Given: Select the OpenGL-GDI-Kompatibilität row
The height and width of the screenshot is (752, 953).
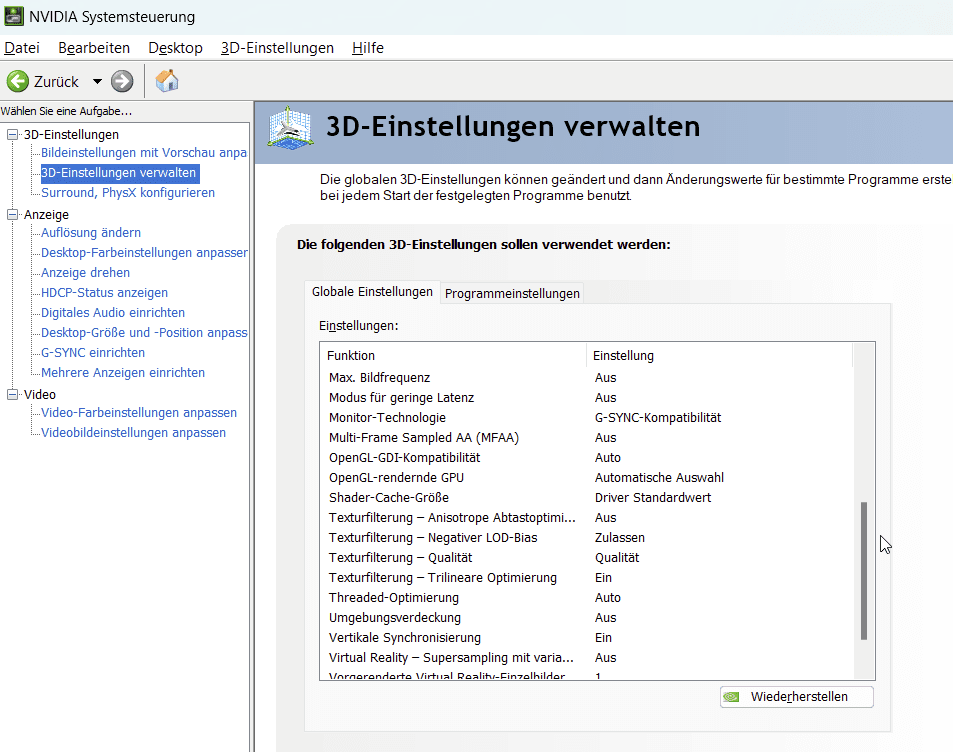Looking at the screenshot, I should click(587, 458).
